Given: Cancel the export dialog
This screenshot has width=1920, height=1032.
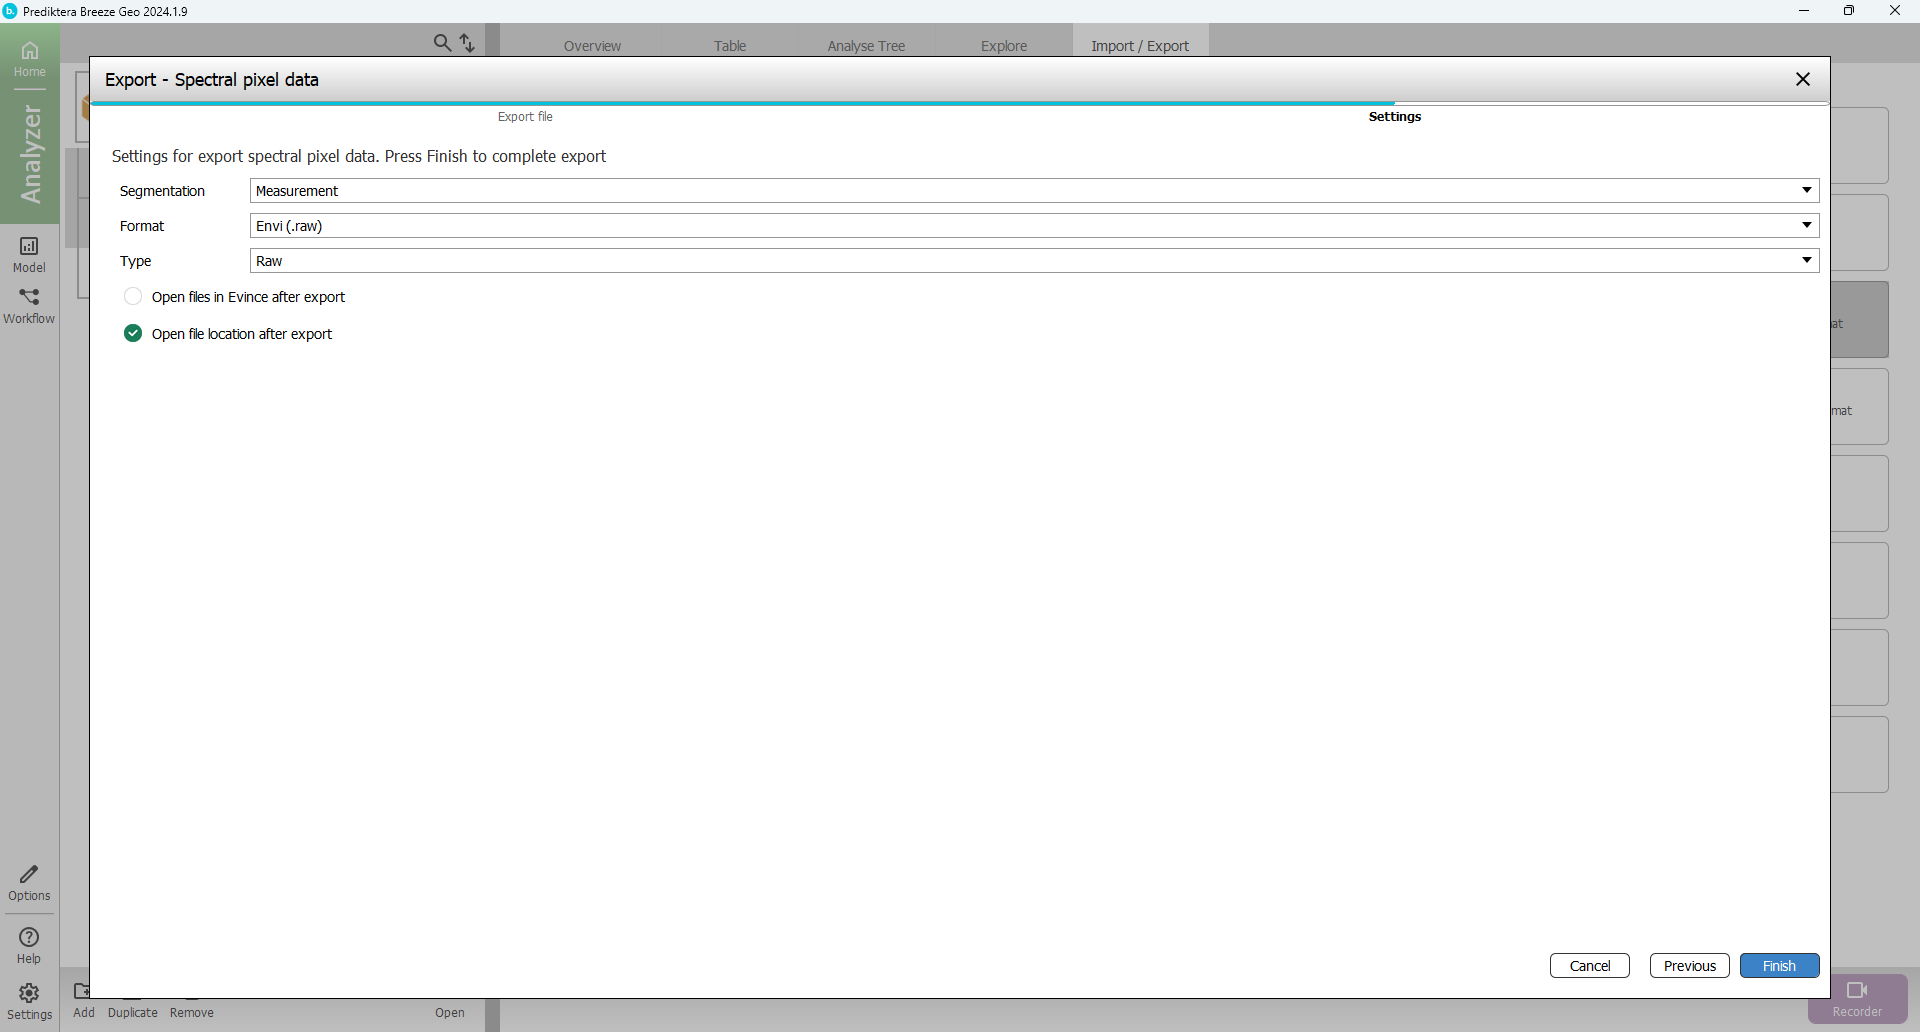Looking at the screenshot, I should coord(1589,966).
